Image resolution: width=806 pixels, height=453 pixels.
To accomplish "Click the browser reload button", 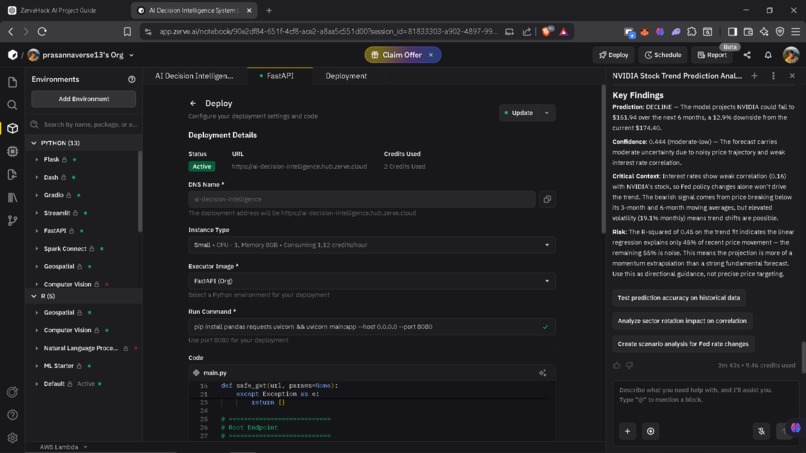I will tap(42, 31).
